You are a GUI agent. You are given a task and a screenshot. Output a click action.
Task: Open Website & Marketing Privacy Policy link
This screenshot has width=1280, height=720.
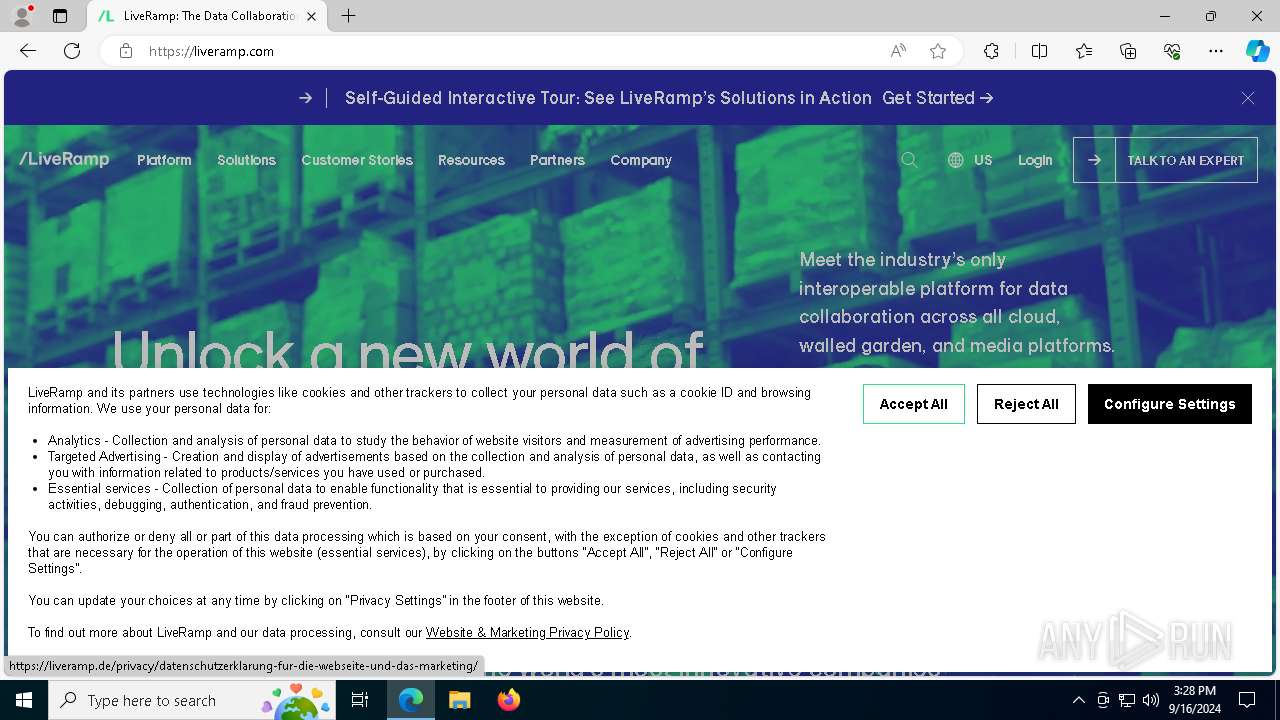point(527,632)
